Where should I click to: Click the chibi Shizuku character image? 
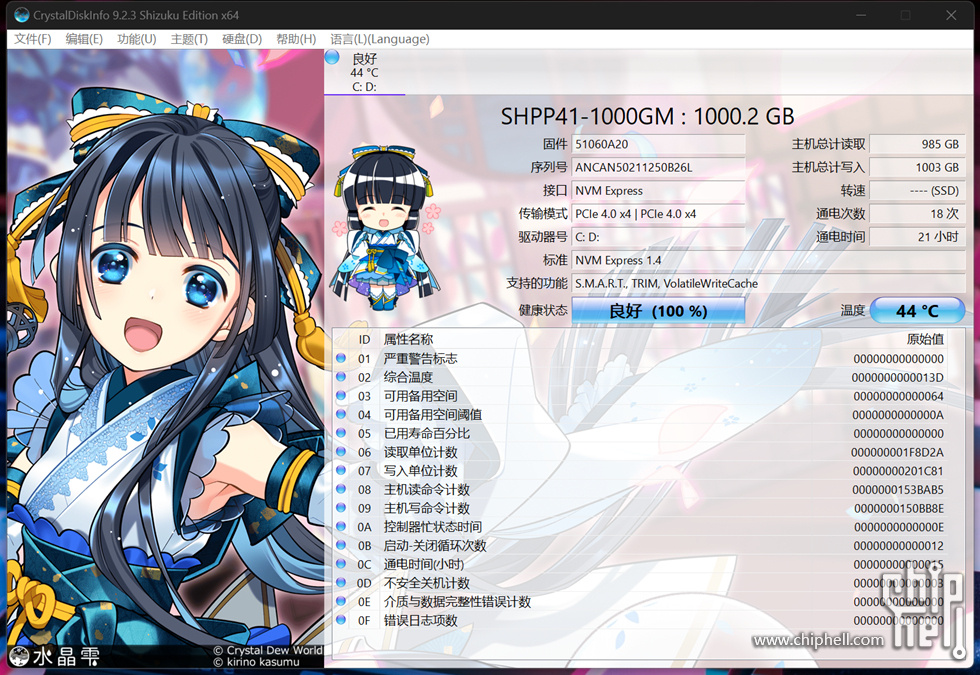(x=386, y=227)
